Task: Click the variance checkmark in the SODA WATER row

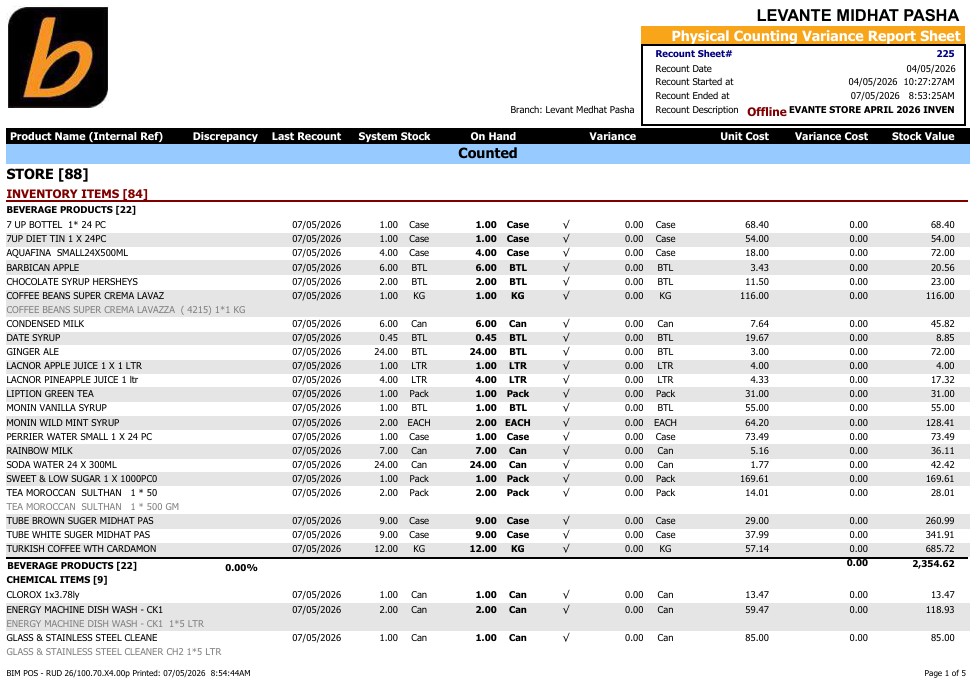Action: 566,465
